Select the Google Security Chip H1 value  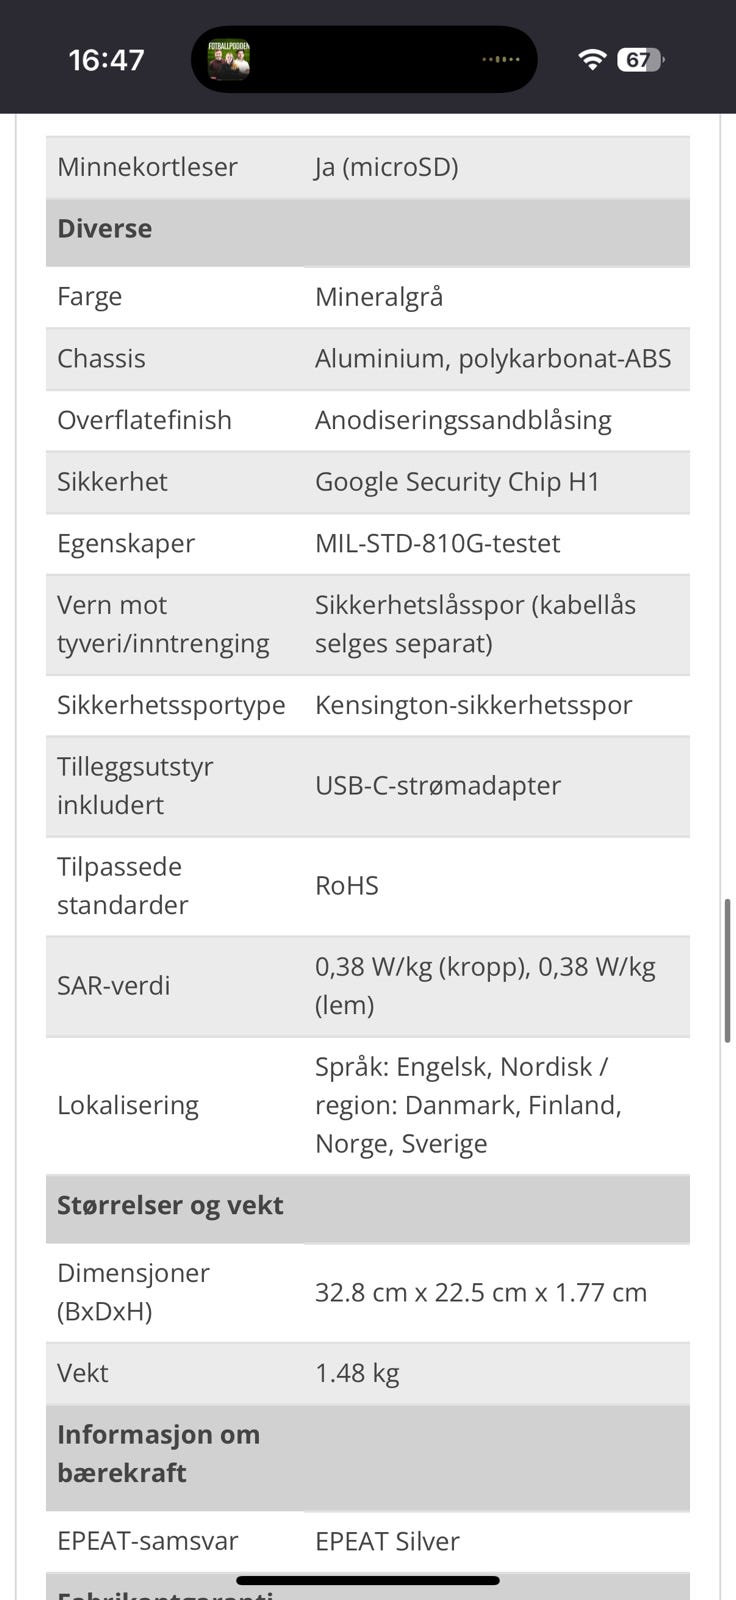pos(457,482)
